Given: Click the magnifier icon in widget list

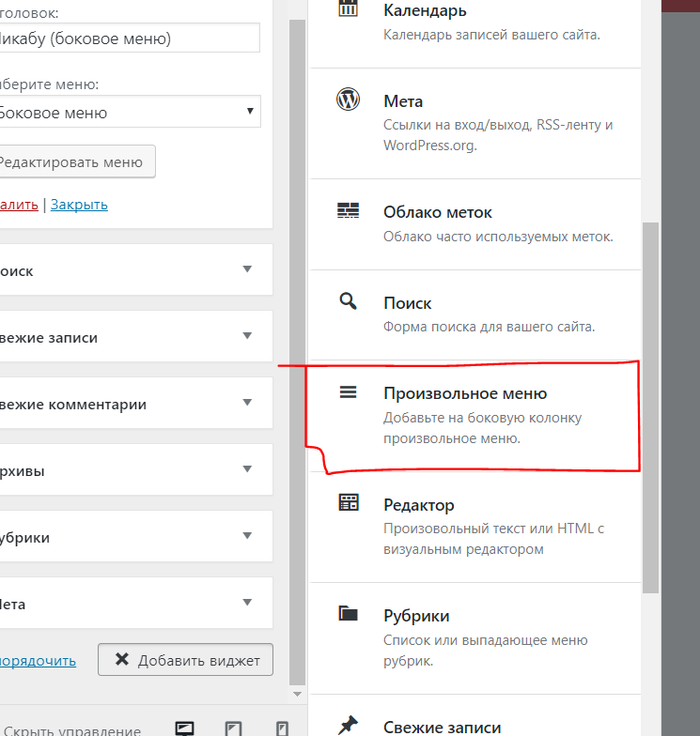Looking at the screenshot, I should pos(348,301).
